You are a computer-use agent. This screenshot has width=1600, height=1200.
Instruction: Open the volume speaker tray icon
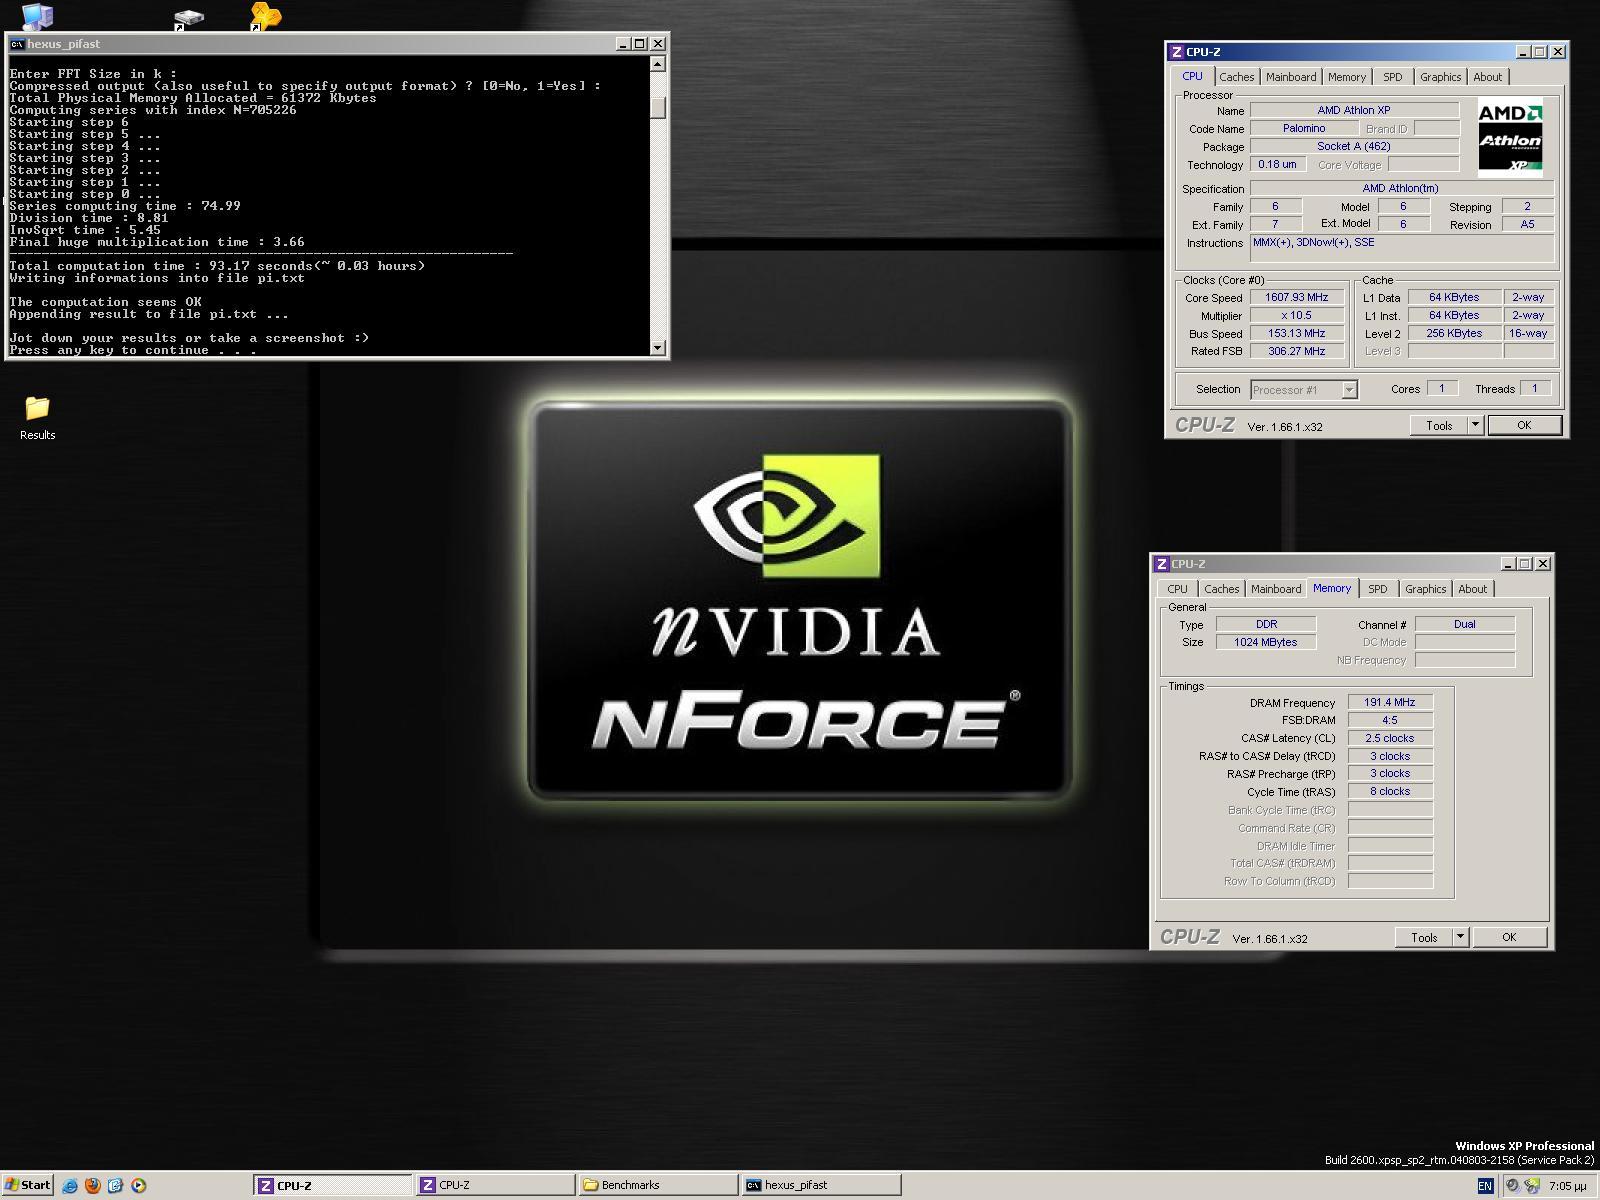tap(1512, 1186)
